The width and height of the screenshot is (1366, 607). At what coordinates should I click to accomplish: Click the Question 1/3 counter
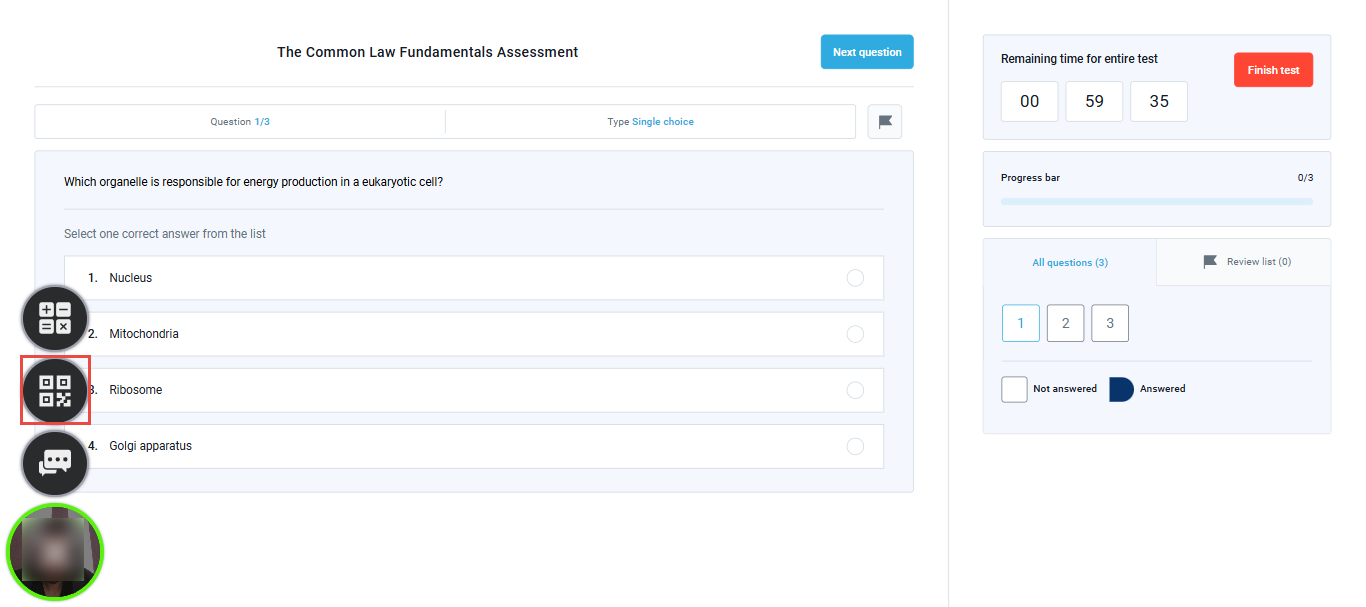tap(240, 122)
